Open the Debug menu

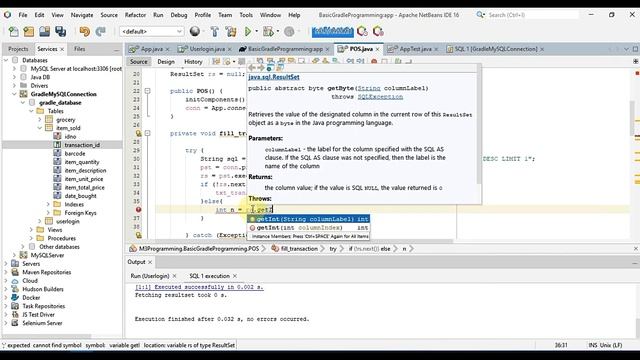point(179,15)
